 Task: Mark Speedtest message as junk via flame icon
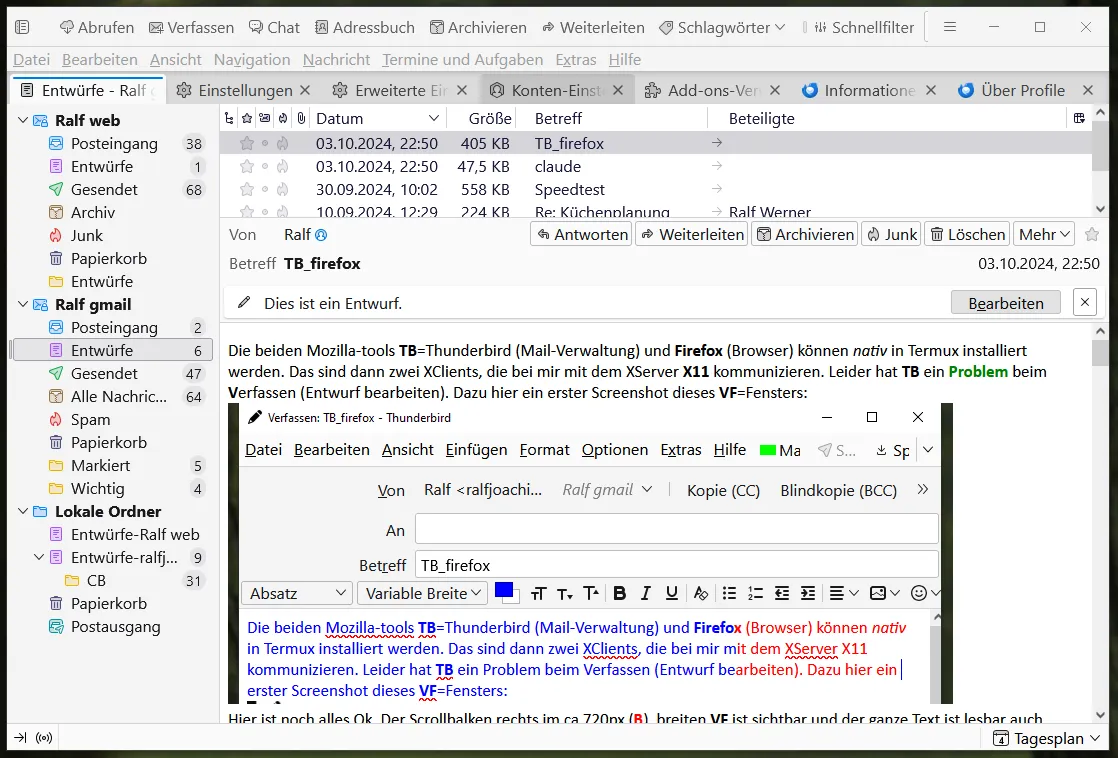pos(283,190)
